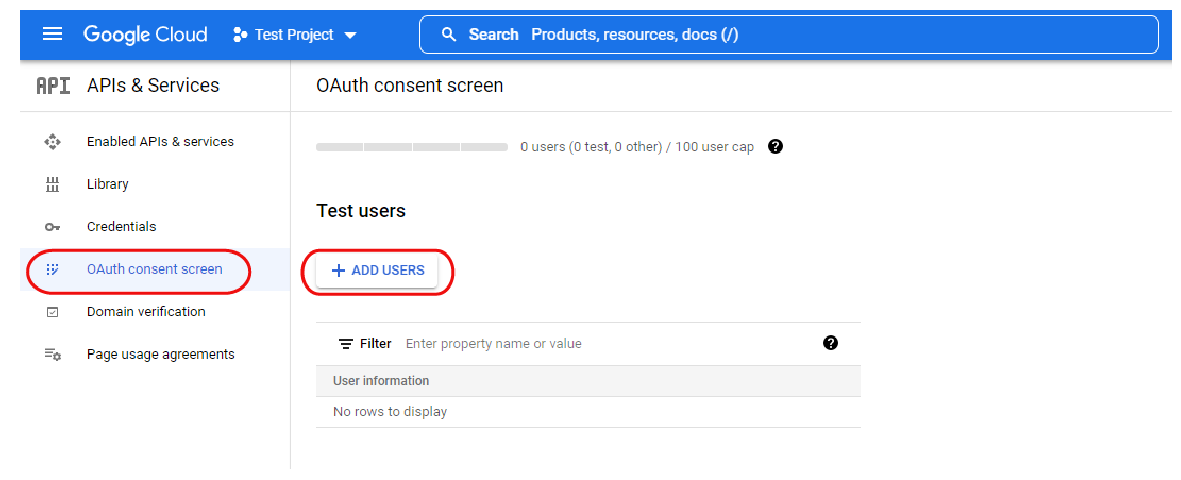
Task: Open Enabled APIs & services page
Action: pyautogui.click(x=160, y=142)
